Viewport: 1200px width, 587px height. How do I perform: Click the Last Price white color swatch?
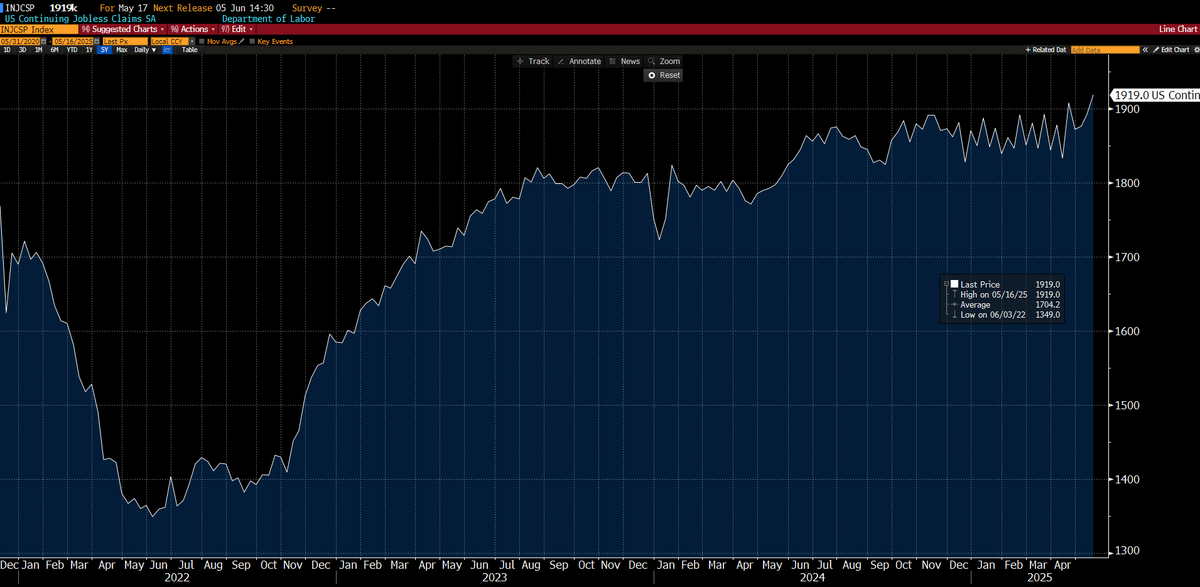pos(954,284)
